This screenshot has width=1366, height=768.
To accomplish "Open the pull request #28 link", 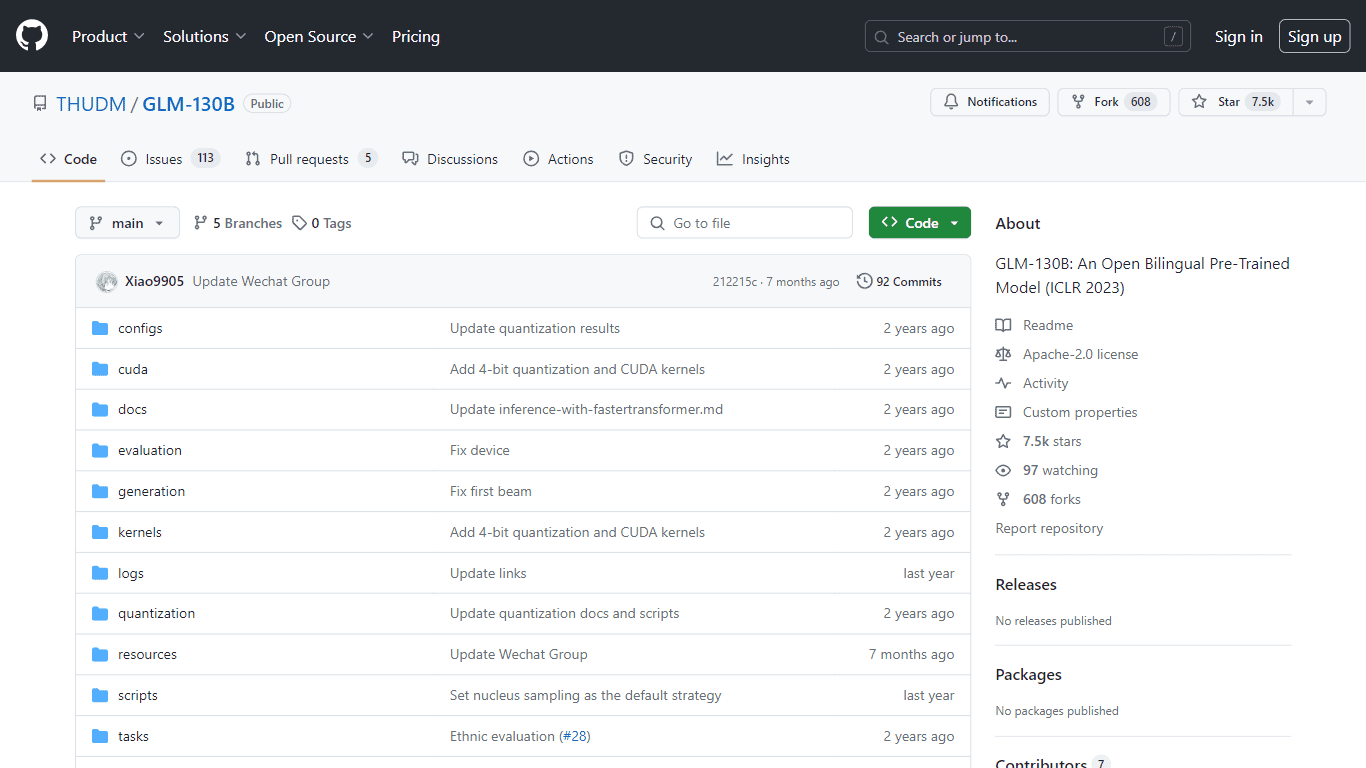I will pos(574,736).
